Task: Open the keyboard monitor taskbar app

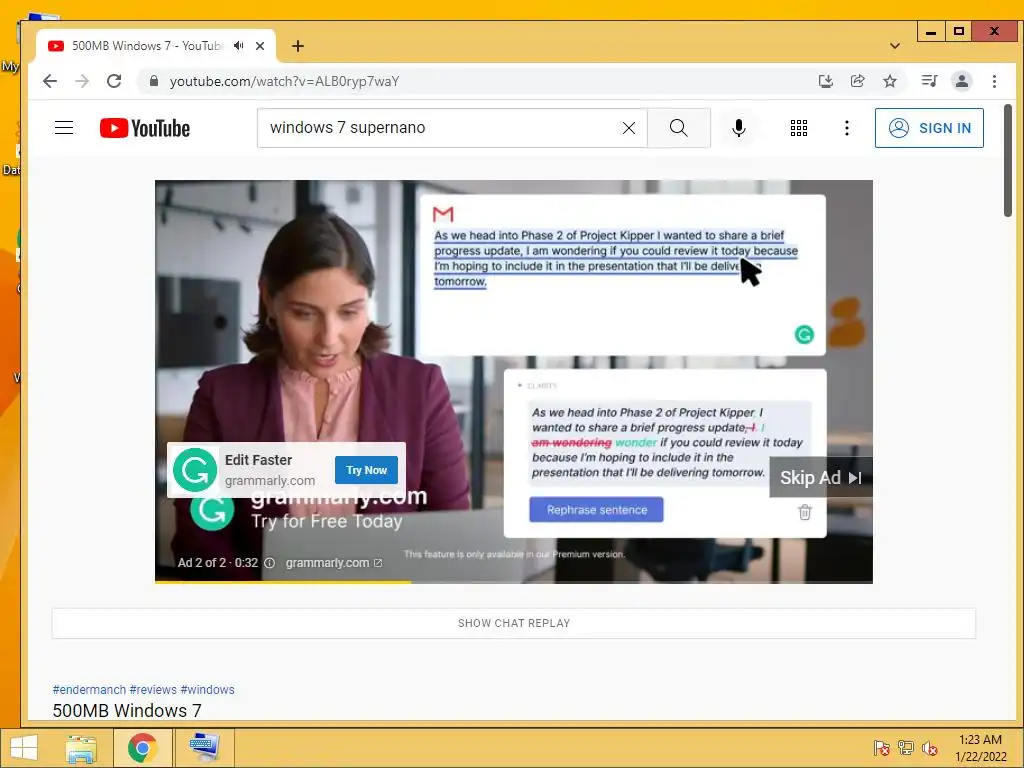Action: pyautogui.click(x=204, y=748)
